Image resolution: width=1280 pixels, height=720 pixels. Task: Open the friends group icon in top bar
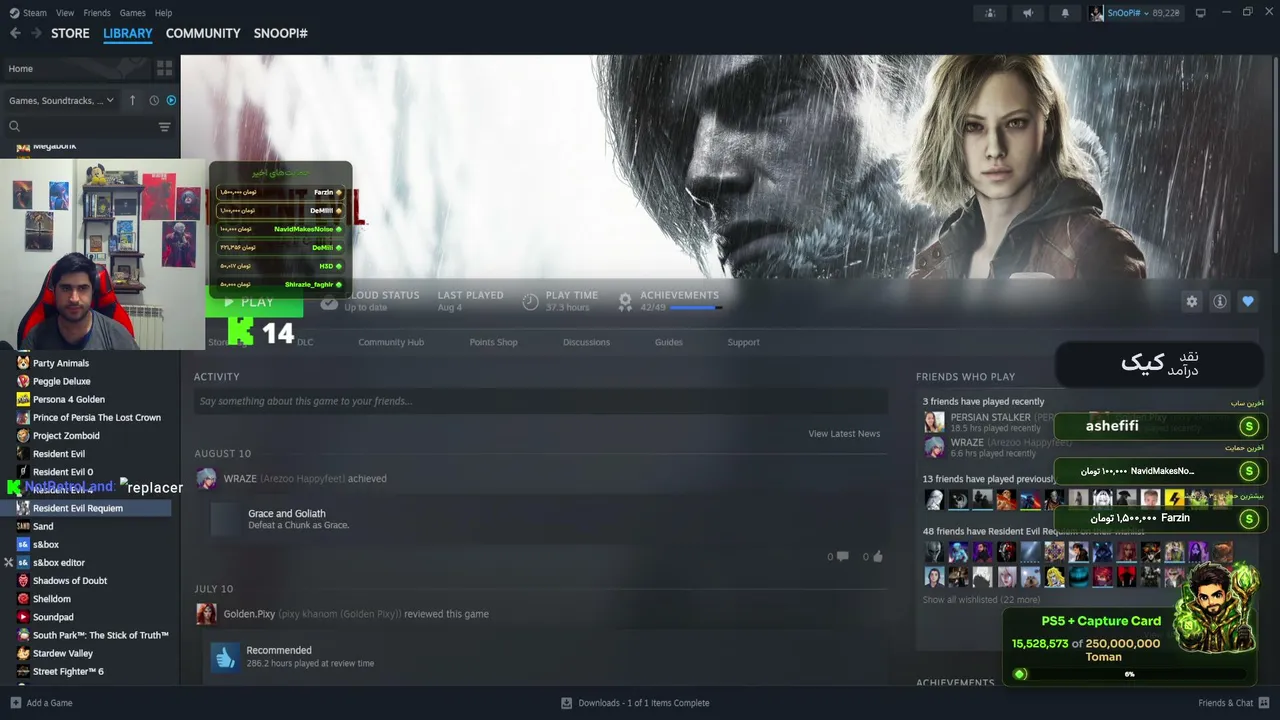pyautogui.click(x=990, y=13)
